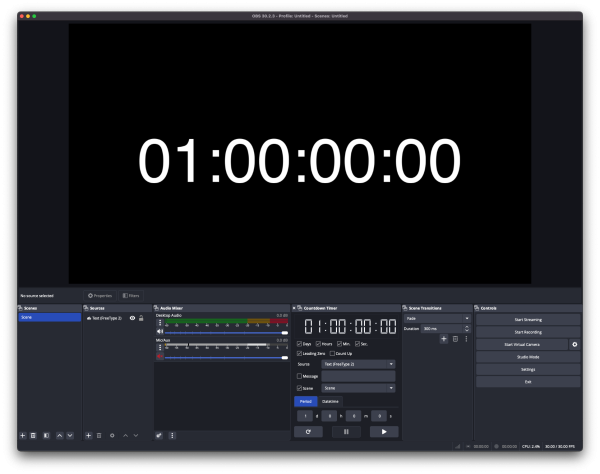Unmute the Mic/Aux speaker icon
This screenshot has width=600, height=474.
coord(160,357)
